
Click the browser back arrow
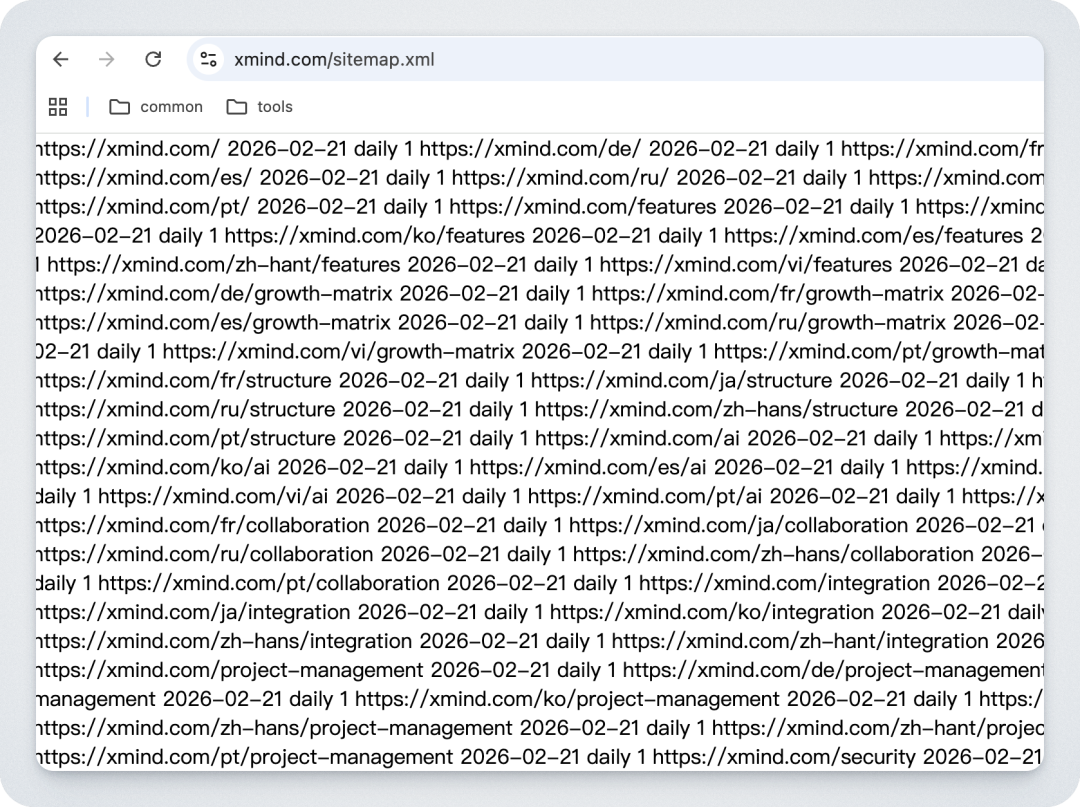[61, 59]
